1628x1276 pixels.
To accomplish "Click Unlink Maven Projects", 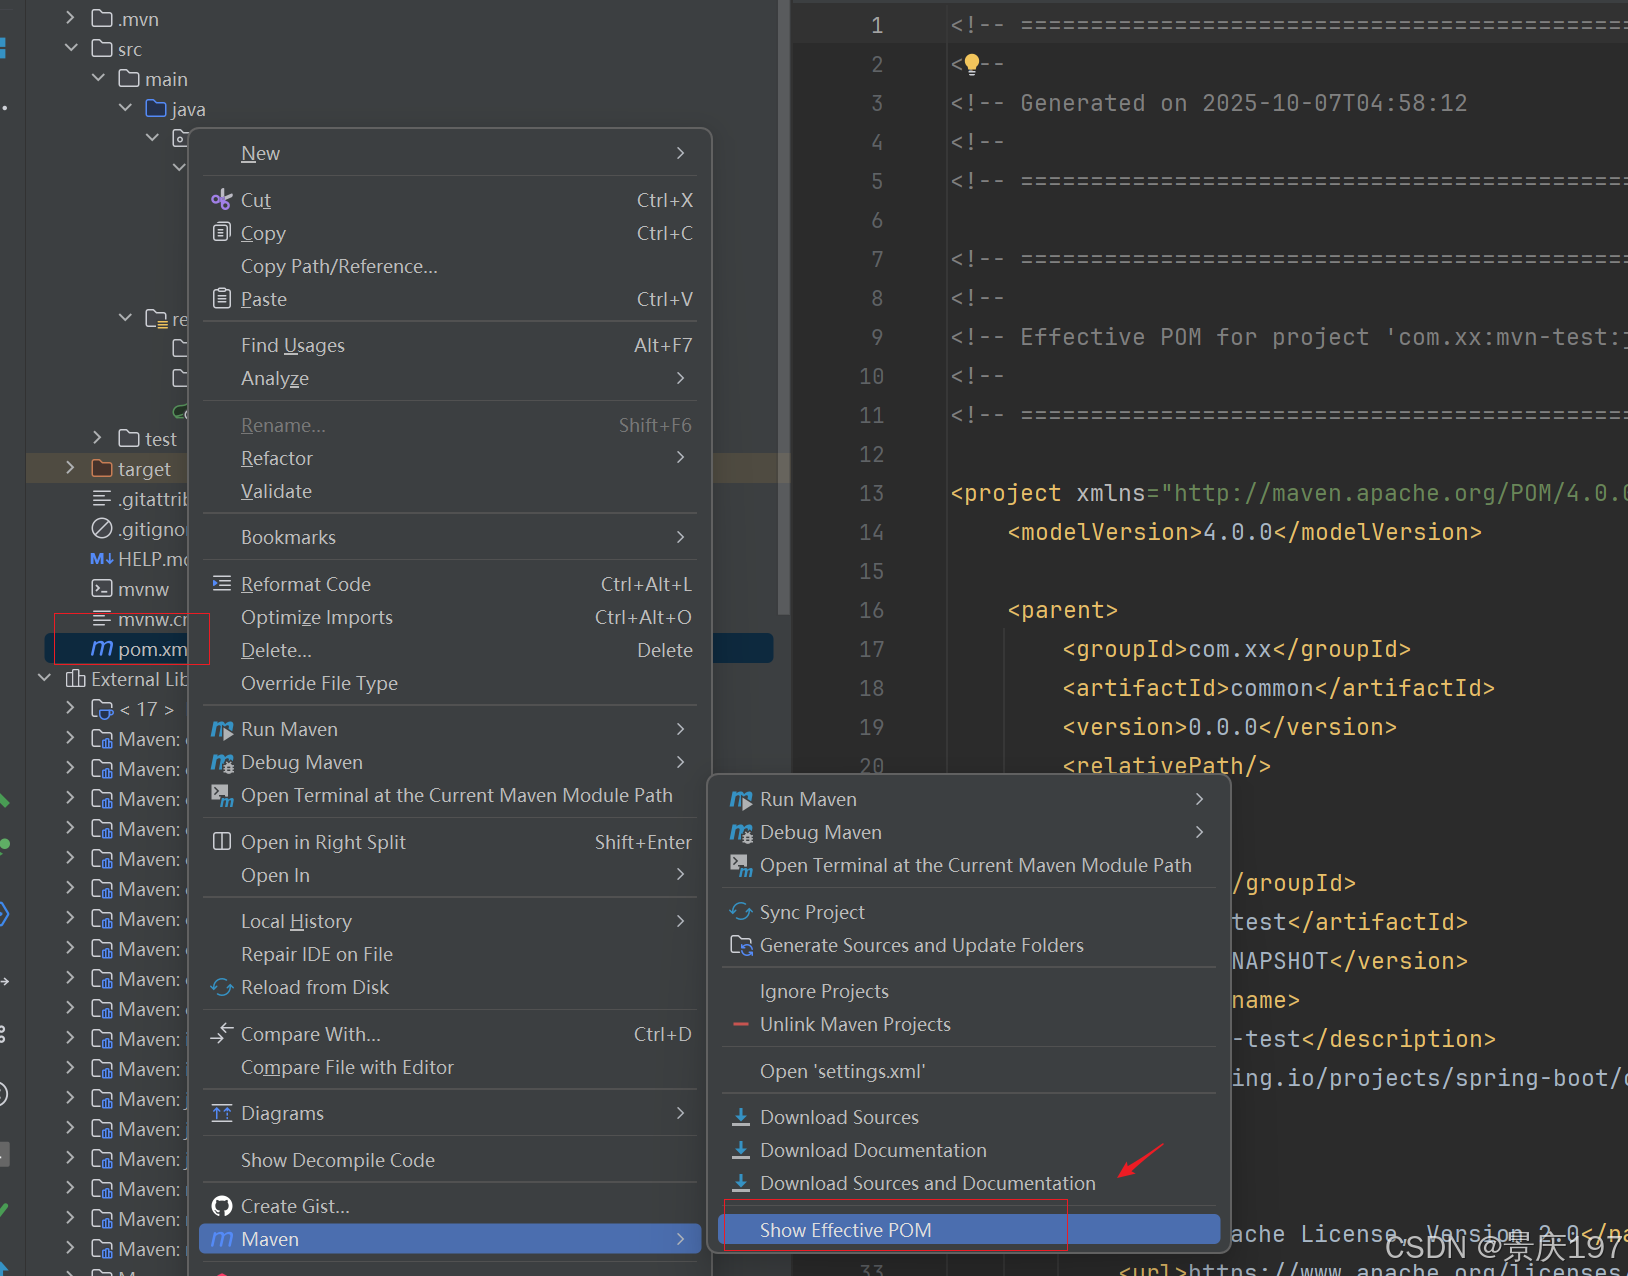I will (855, 1024).
